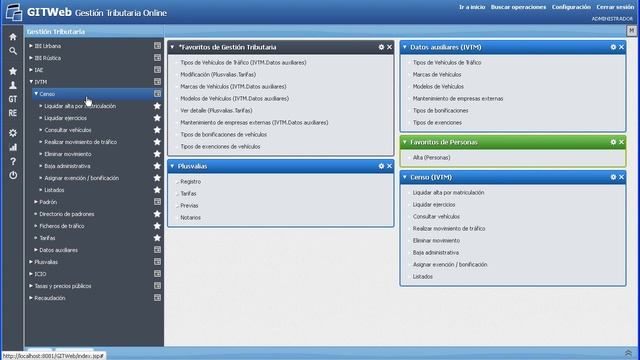Click Cerrar sesión in top menu

pyautogui.click(x=615, y=7)
